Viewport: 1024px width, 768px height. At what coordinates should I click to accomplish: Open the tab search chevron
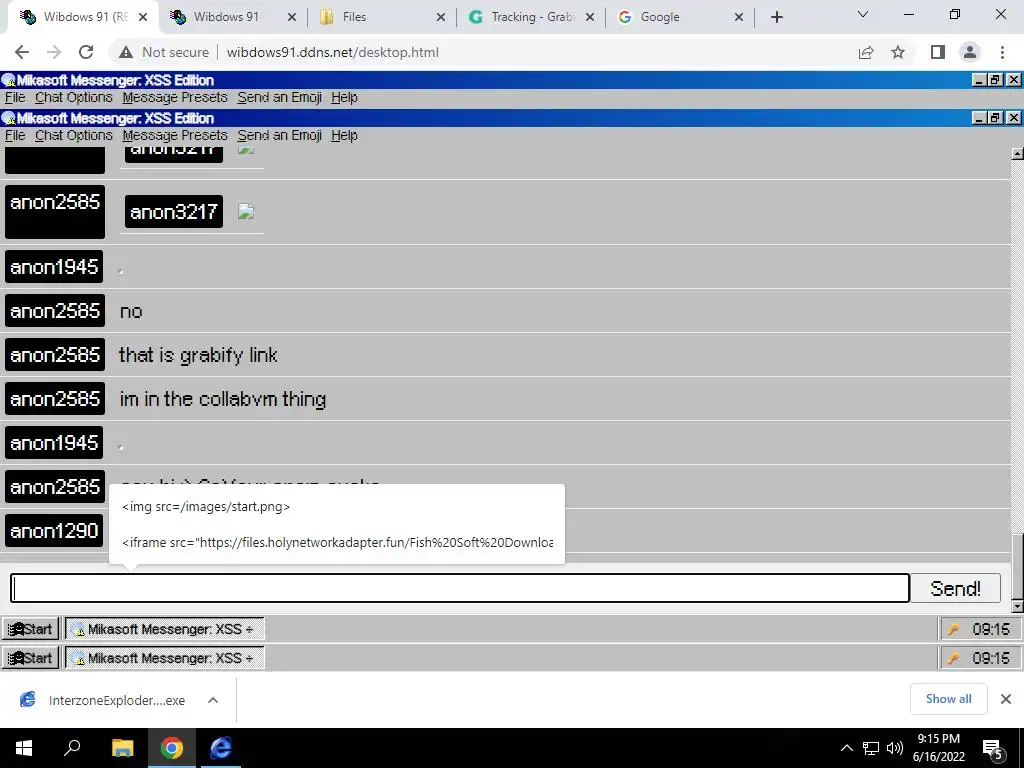(863, 14)
